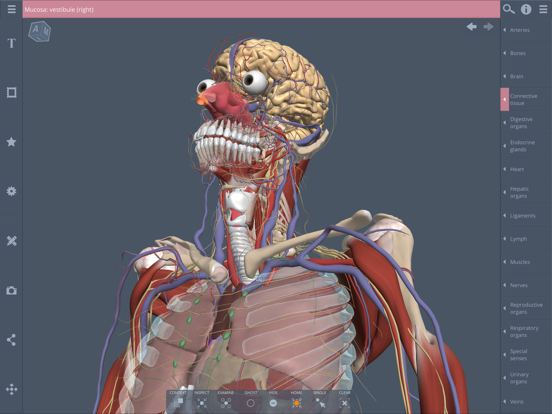Hide the selected structure
552x414 pixels.
point(273,400)
